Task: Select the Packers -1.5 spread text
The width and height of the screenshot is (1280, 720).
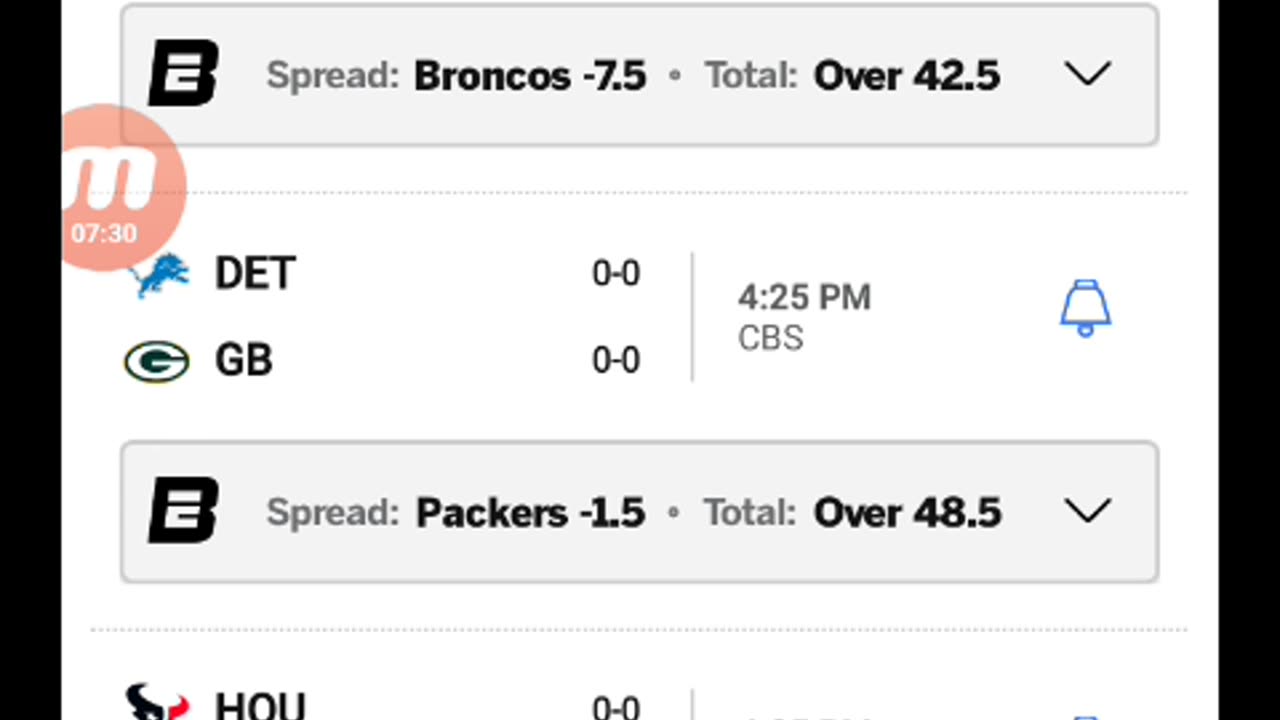Action: pyautogui.click(x=530, y=512)
